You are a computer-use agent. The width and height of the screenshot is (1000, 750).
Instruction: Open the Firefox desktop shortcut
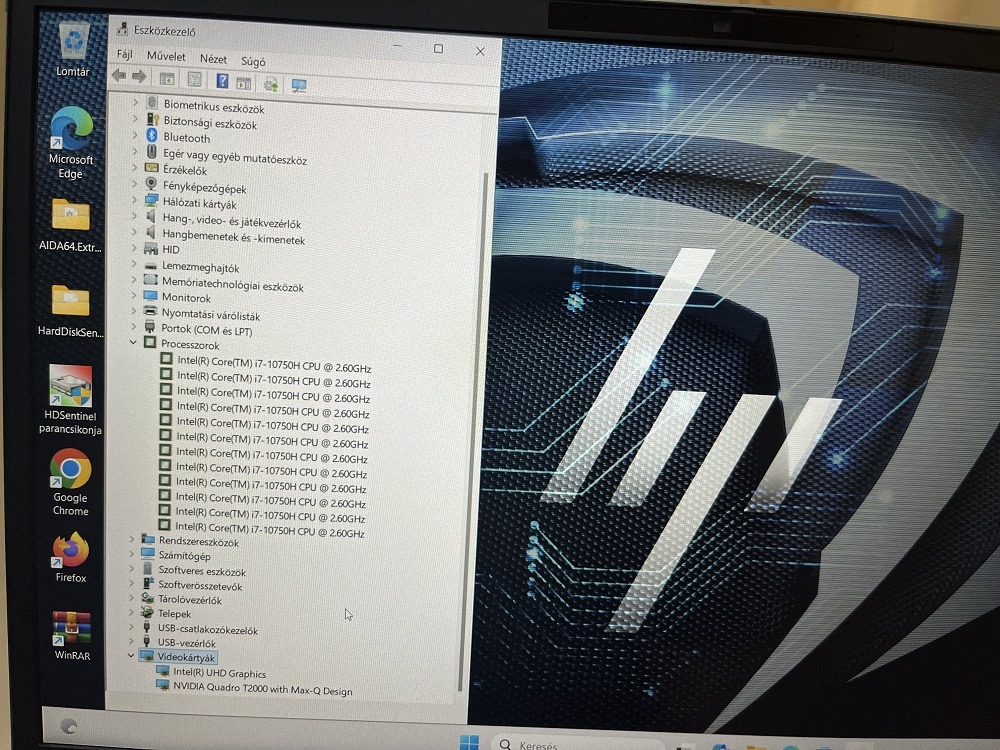coord(70,557)
